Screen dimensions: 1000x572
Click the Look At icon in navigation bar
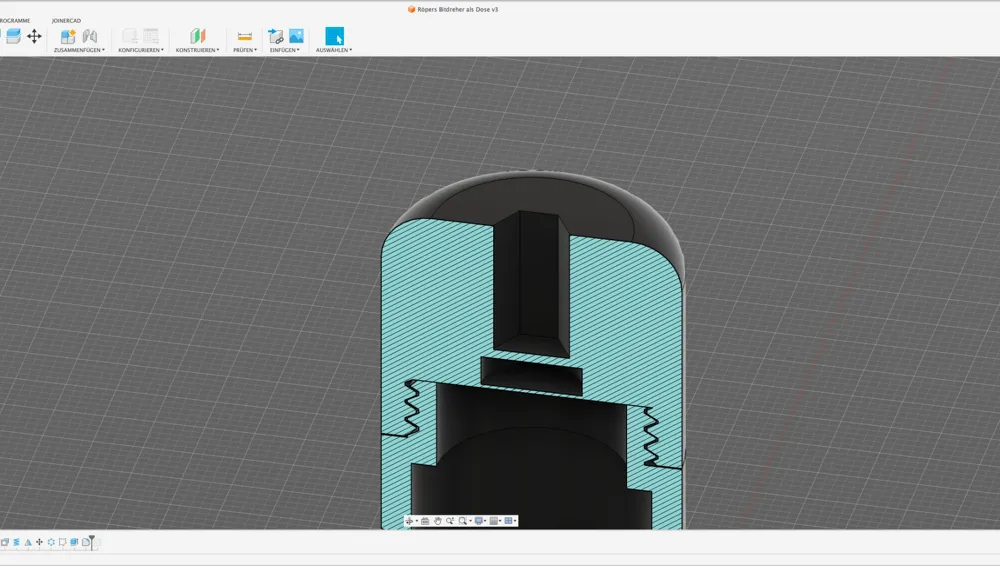(x=425, y=521)
